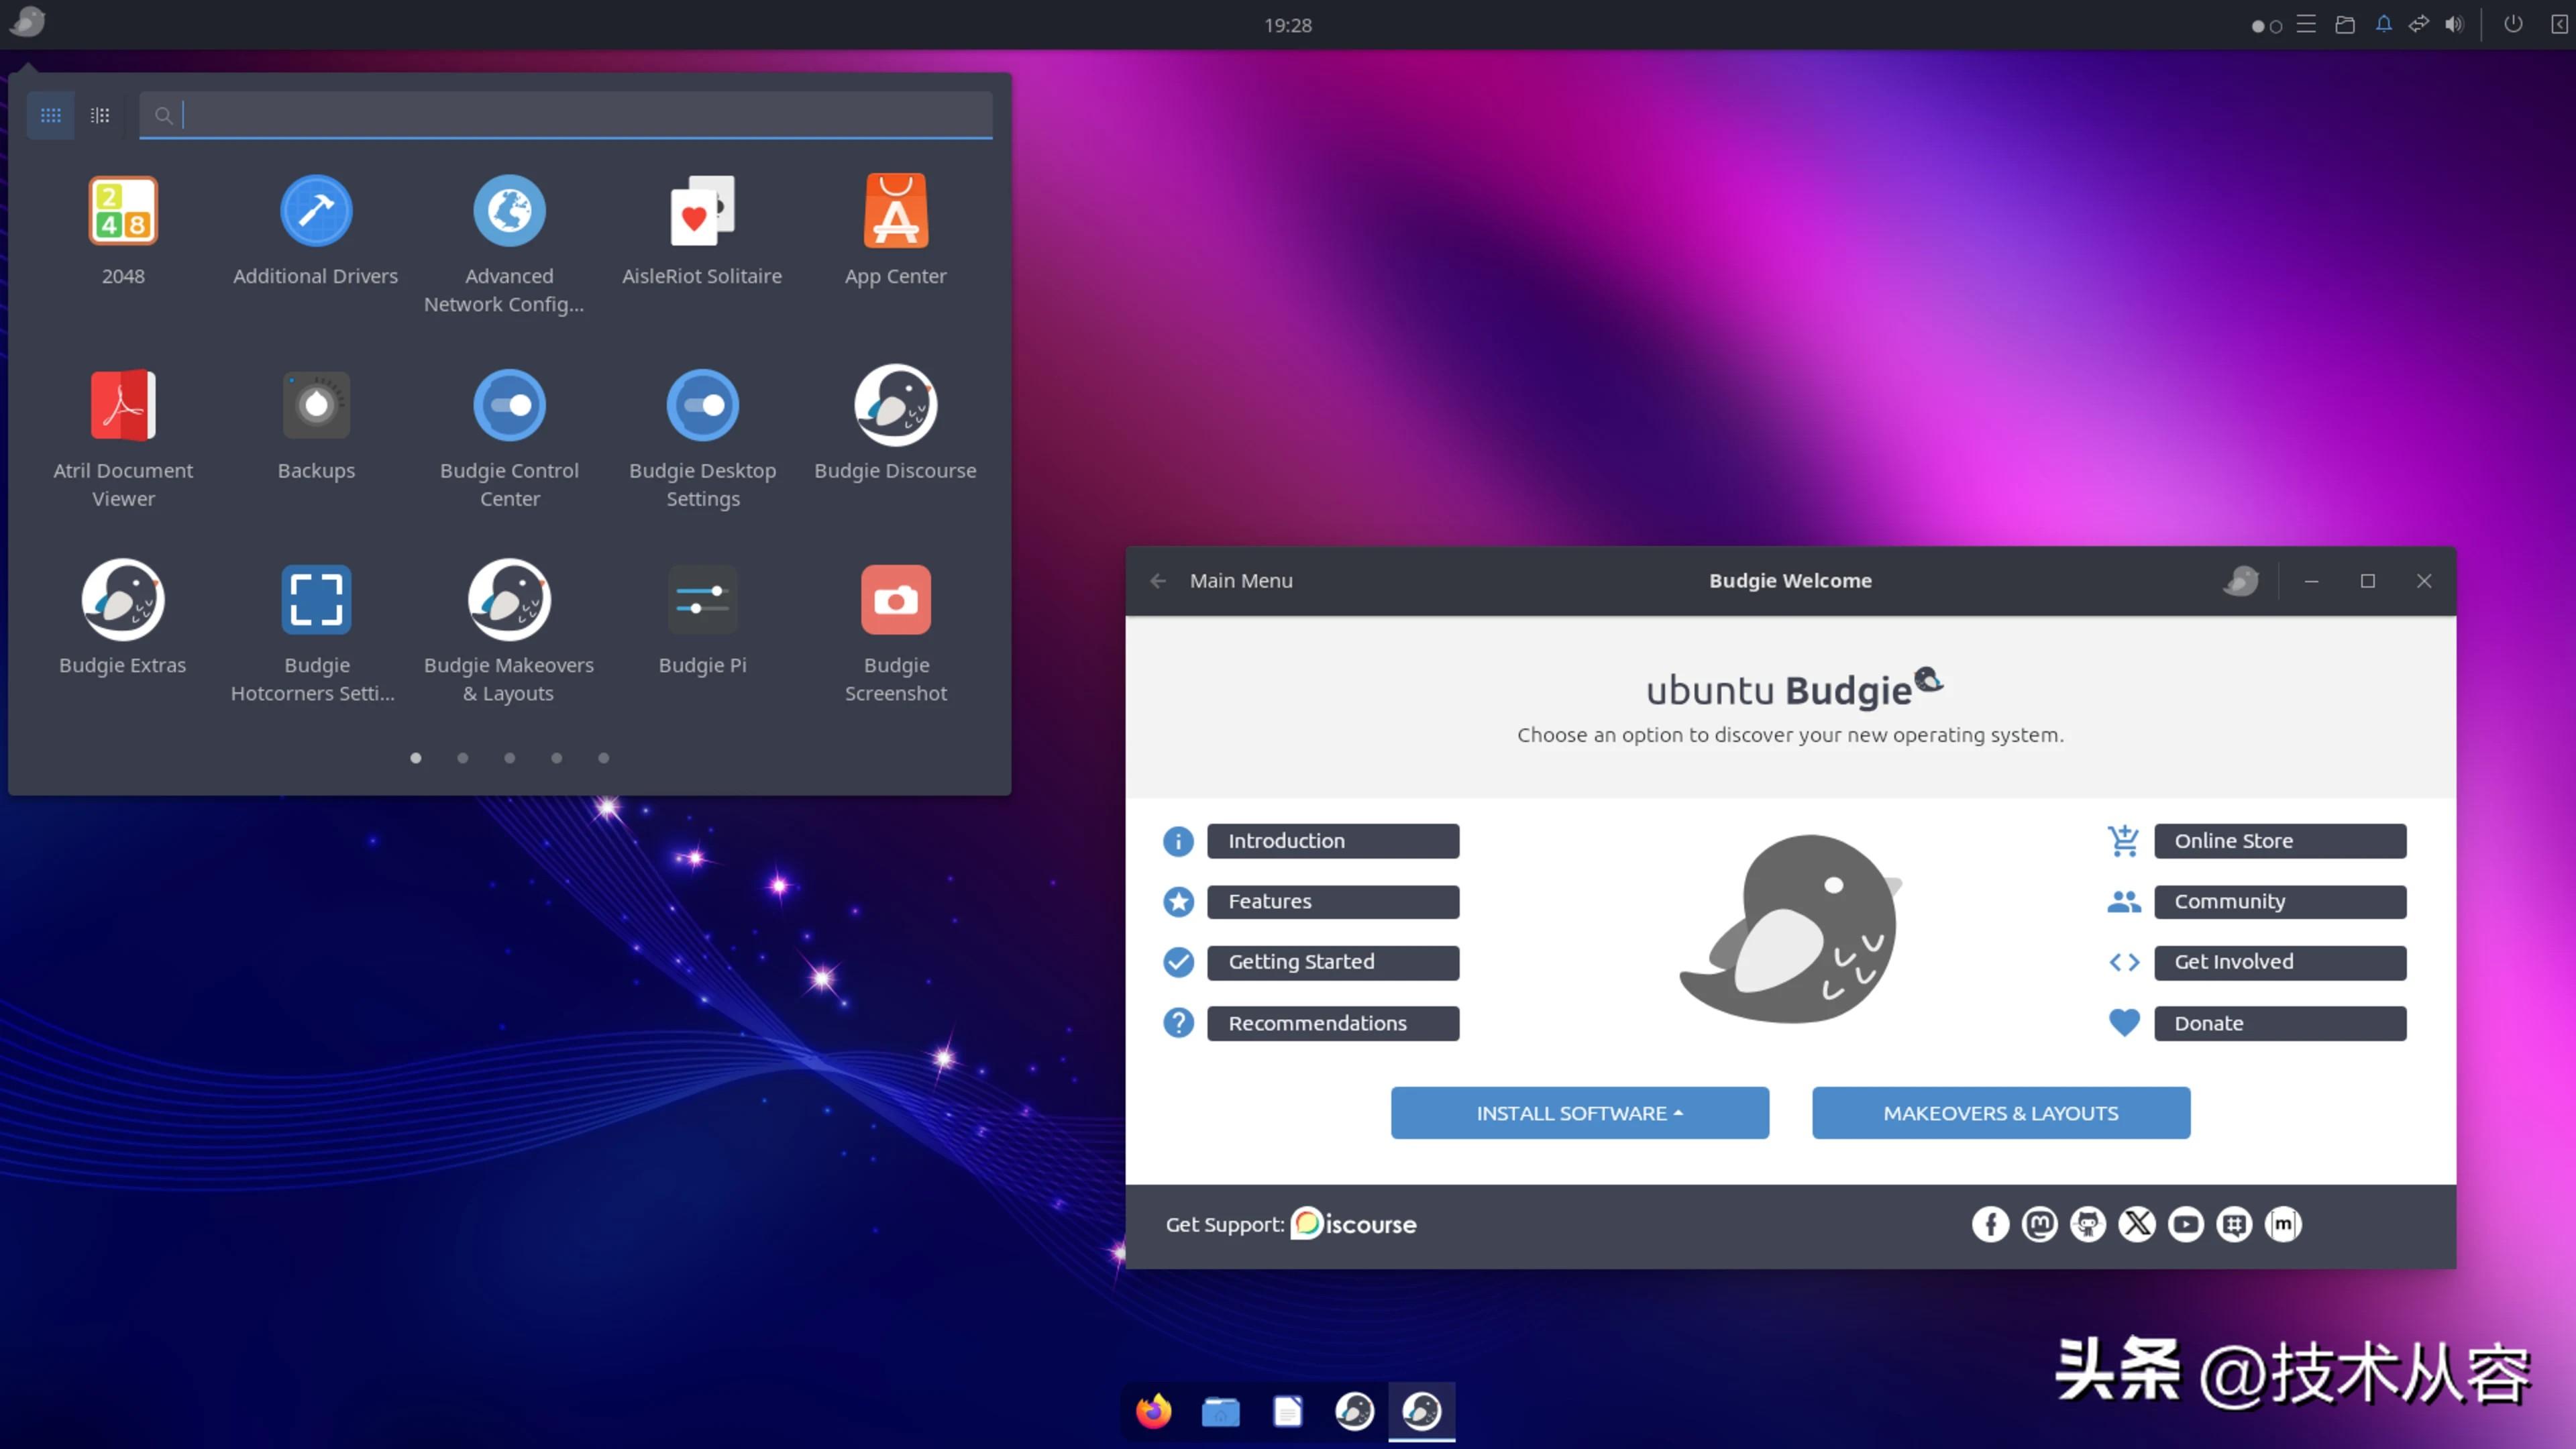This screenshot has height=1449, width=2576.
Task: Open the Features section
Action: (x=1333, y=902)
